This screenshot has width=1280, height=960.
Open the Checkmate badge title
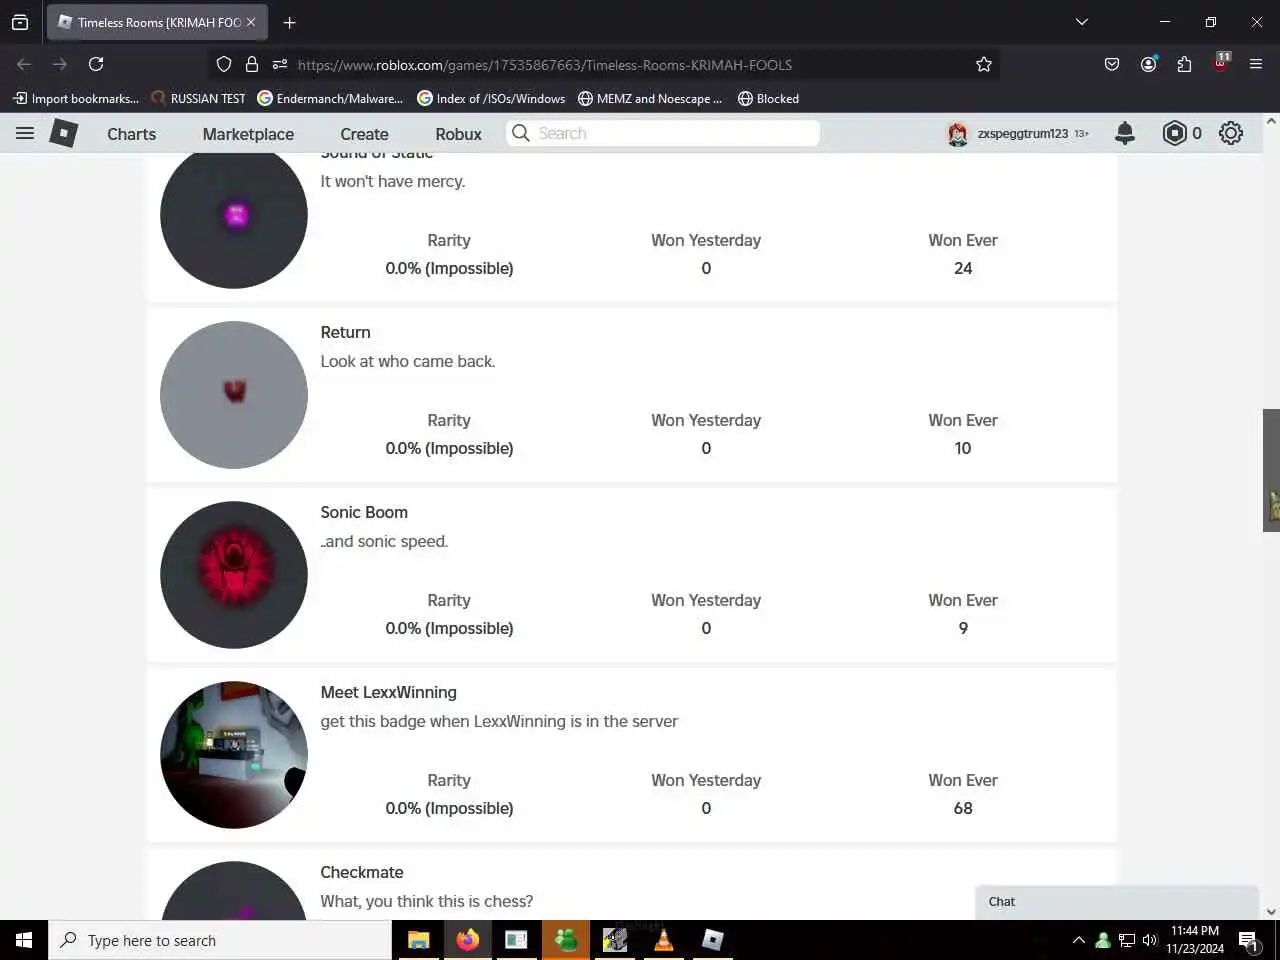pos(362,872)
